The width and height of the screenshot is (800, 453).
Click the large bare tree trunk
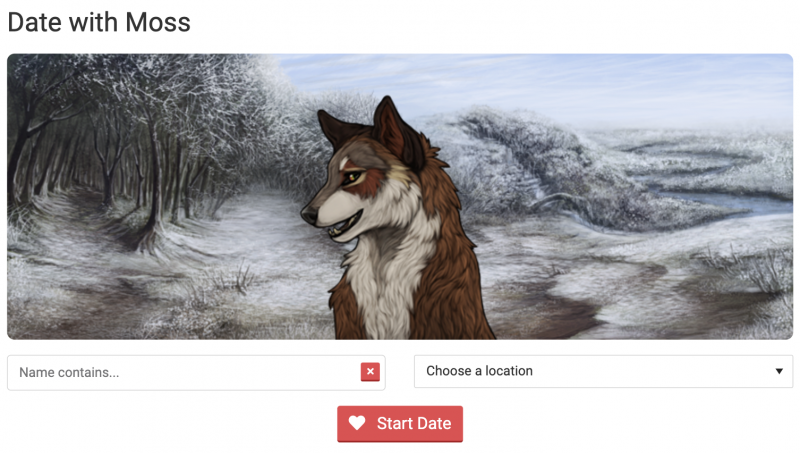coord(153,194)
